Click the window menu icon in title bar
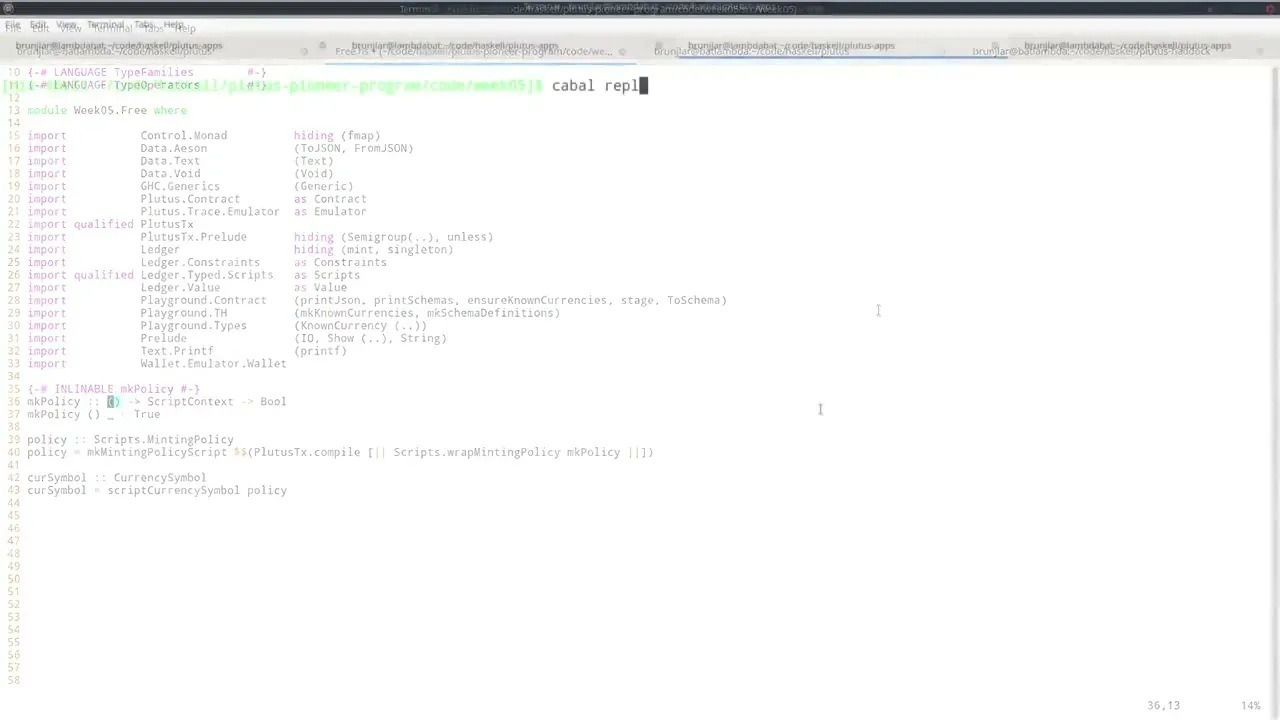1280x720 pixels. click(x=8, y=9)
